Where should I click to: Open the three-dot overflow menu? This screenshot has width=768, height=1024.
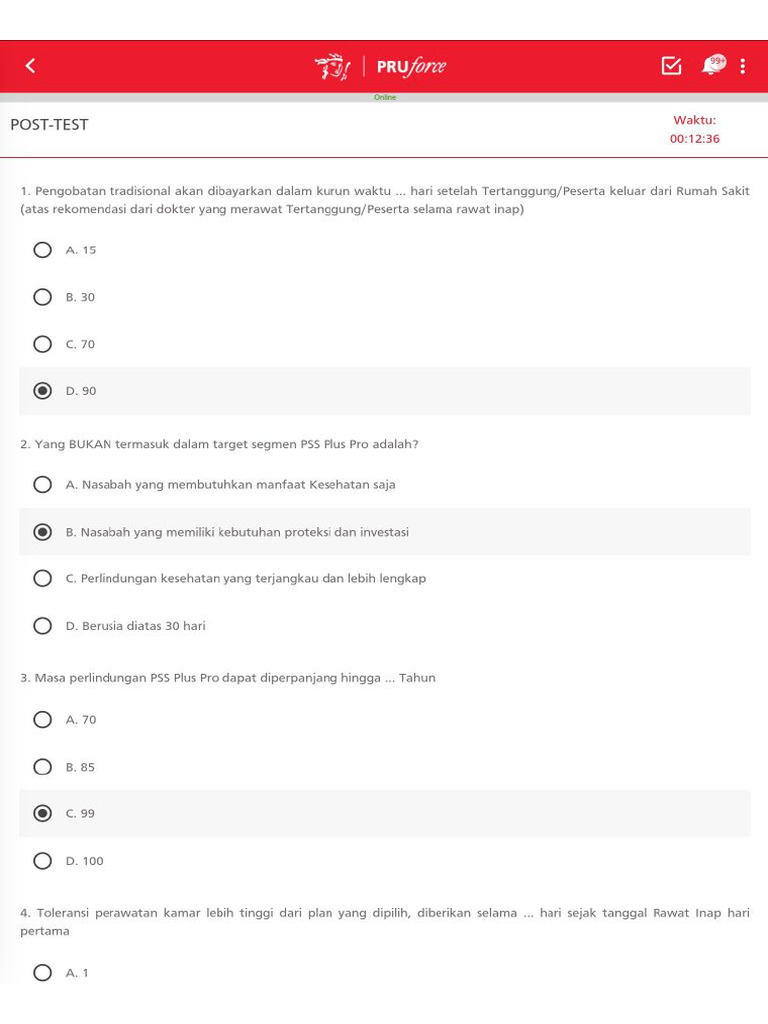click(x=742, y=66)
